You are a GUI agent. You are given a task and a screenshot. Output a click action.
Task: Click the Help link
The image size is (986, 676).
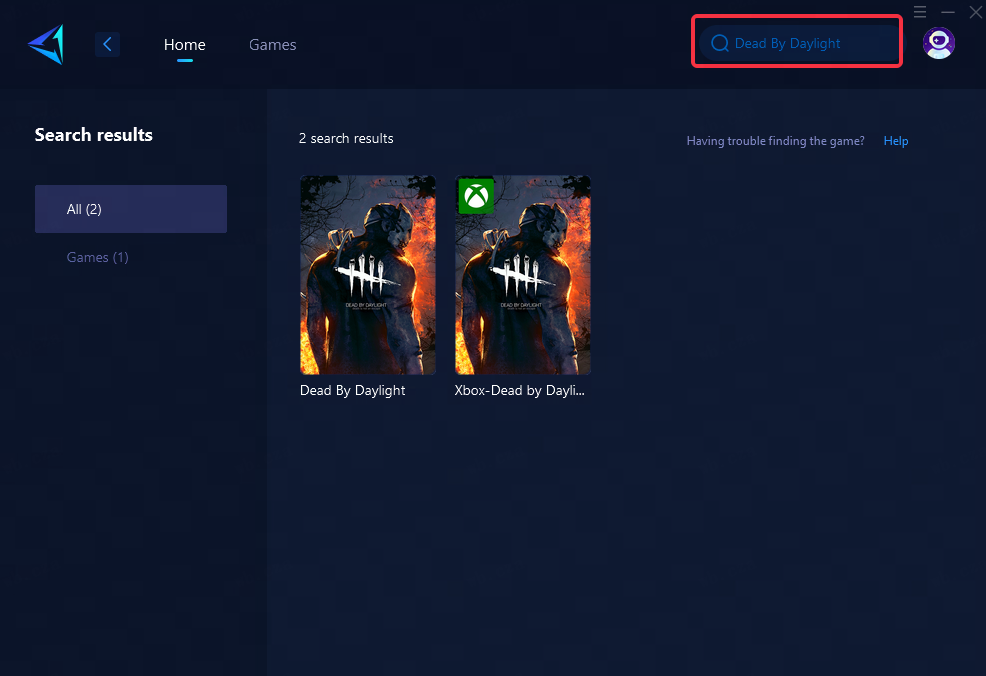pos(895,141)
